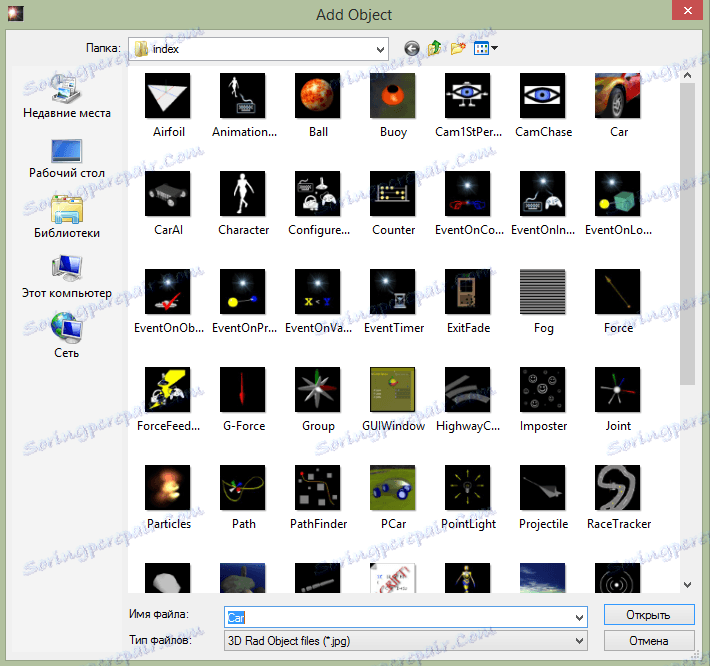Screen dimensions: 710x666
Task: Select the Particles object icon
Action: click(x=168, y=488)
